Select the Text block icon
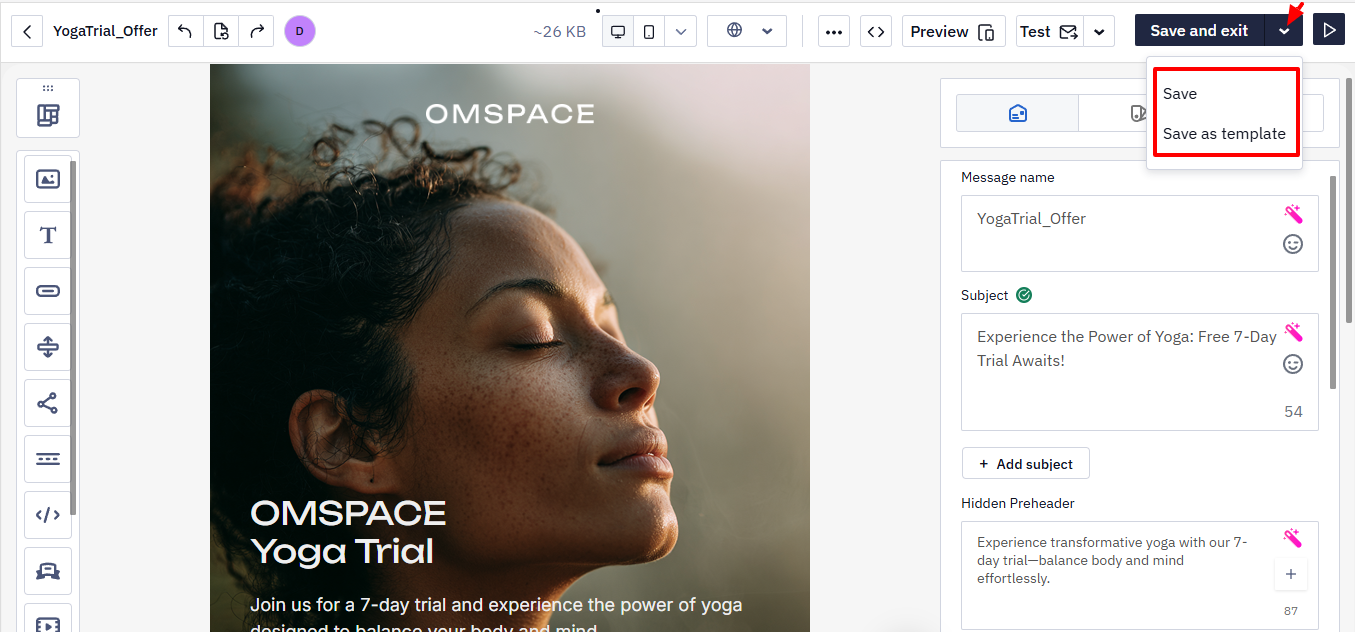Screen dimensions: 1355x632 48,236
